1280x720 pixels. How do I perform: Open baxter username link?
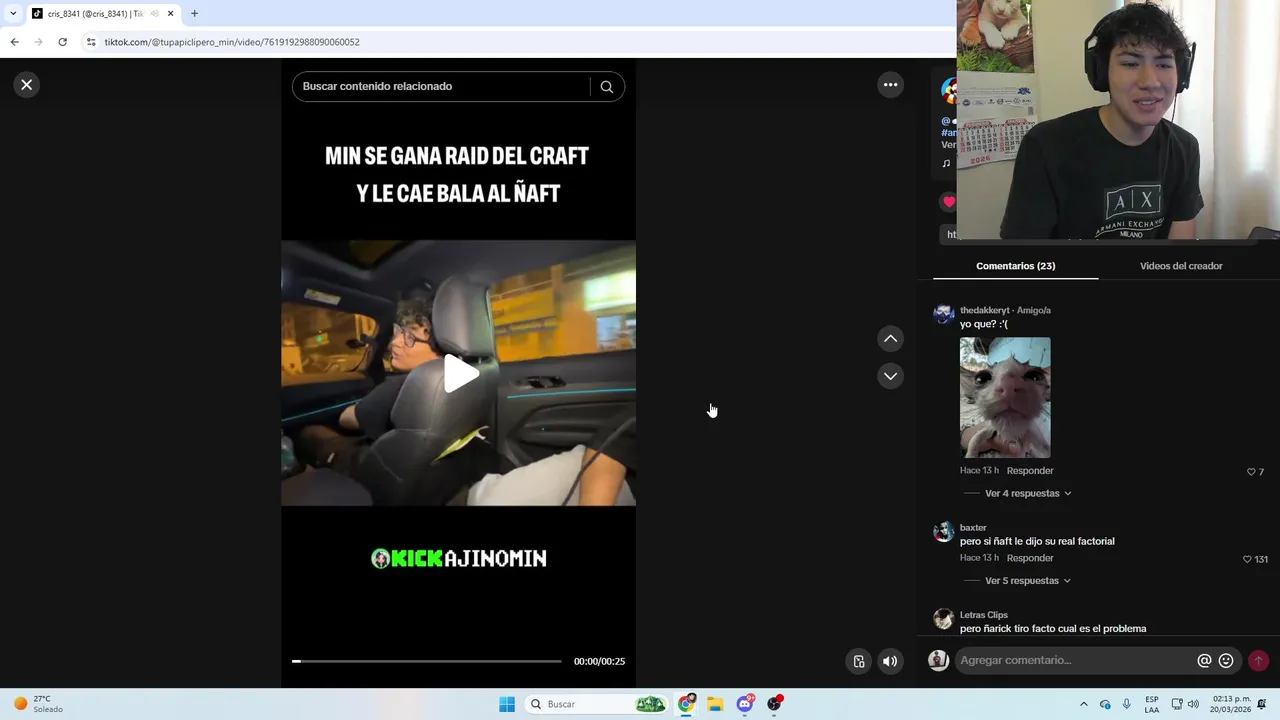coord(973,528)
